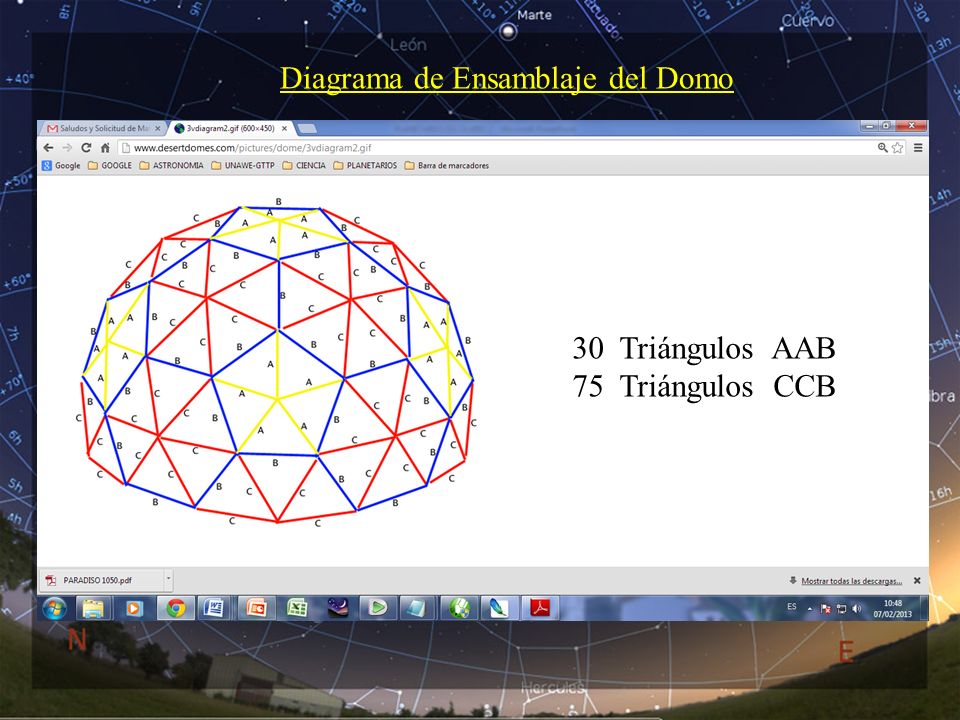Switch to the Saludos y Solicitud Gmail tab
The height and width of the screenshot is (720, 960).
click(x=103, y=129)
